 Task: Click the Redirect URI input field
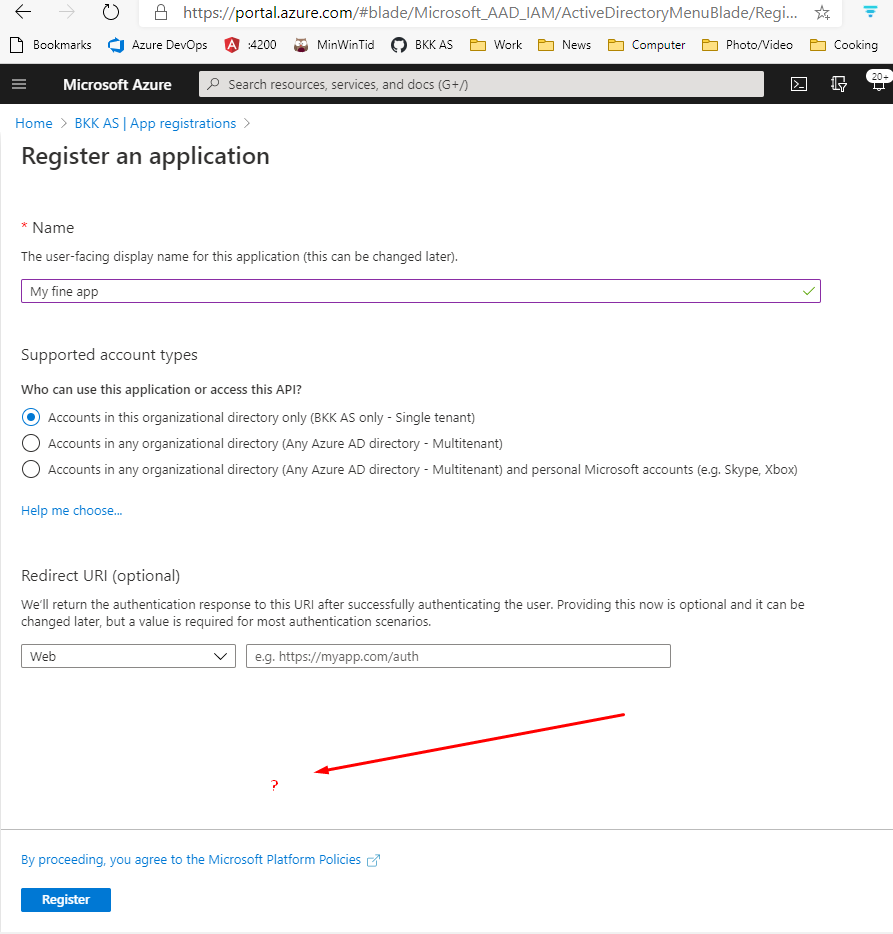coord(457,656)
